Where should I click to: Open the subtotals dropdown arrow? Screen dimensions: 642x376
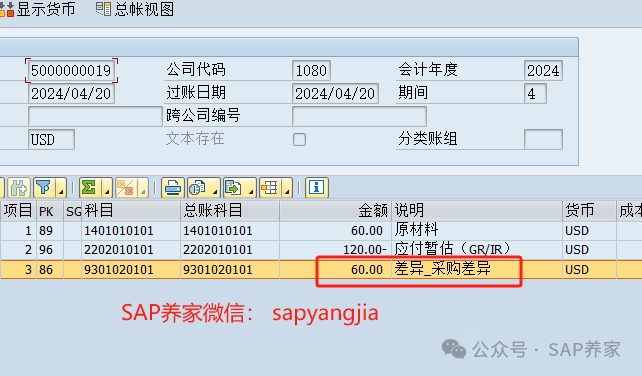(x=143, y=188)
